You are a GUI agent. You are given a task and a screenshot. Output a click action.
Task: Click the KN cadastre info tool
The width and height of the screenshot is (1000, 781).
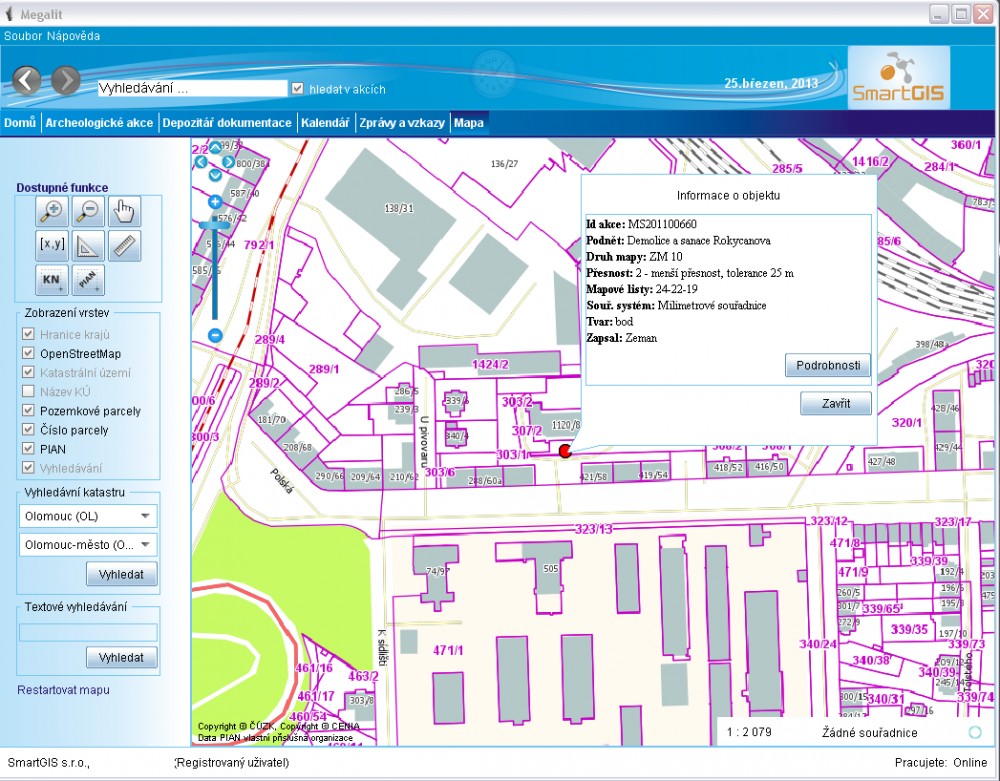click(x=52, y=280)
